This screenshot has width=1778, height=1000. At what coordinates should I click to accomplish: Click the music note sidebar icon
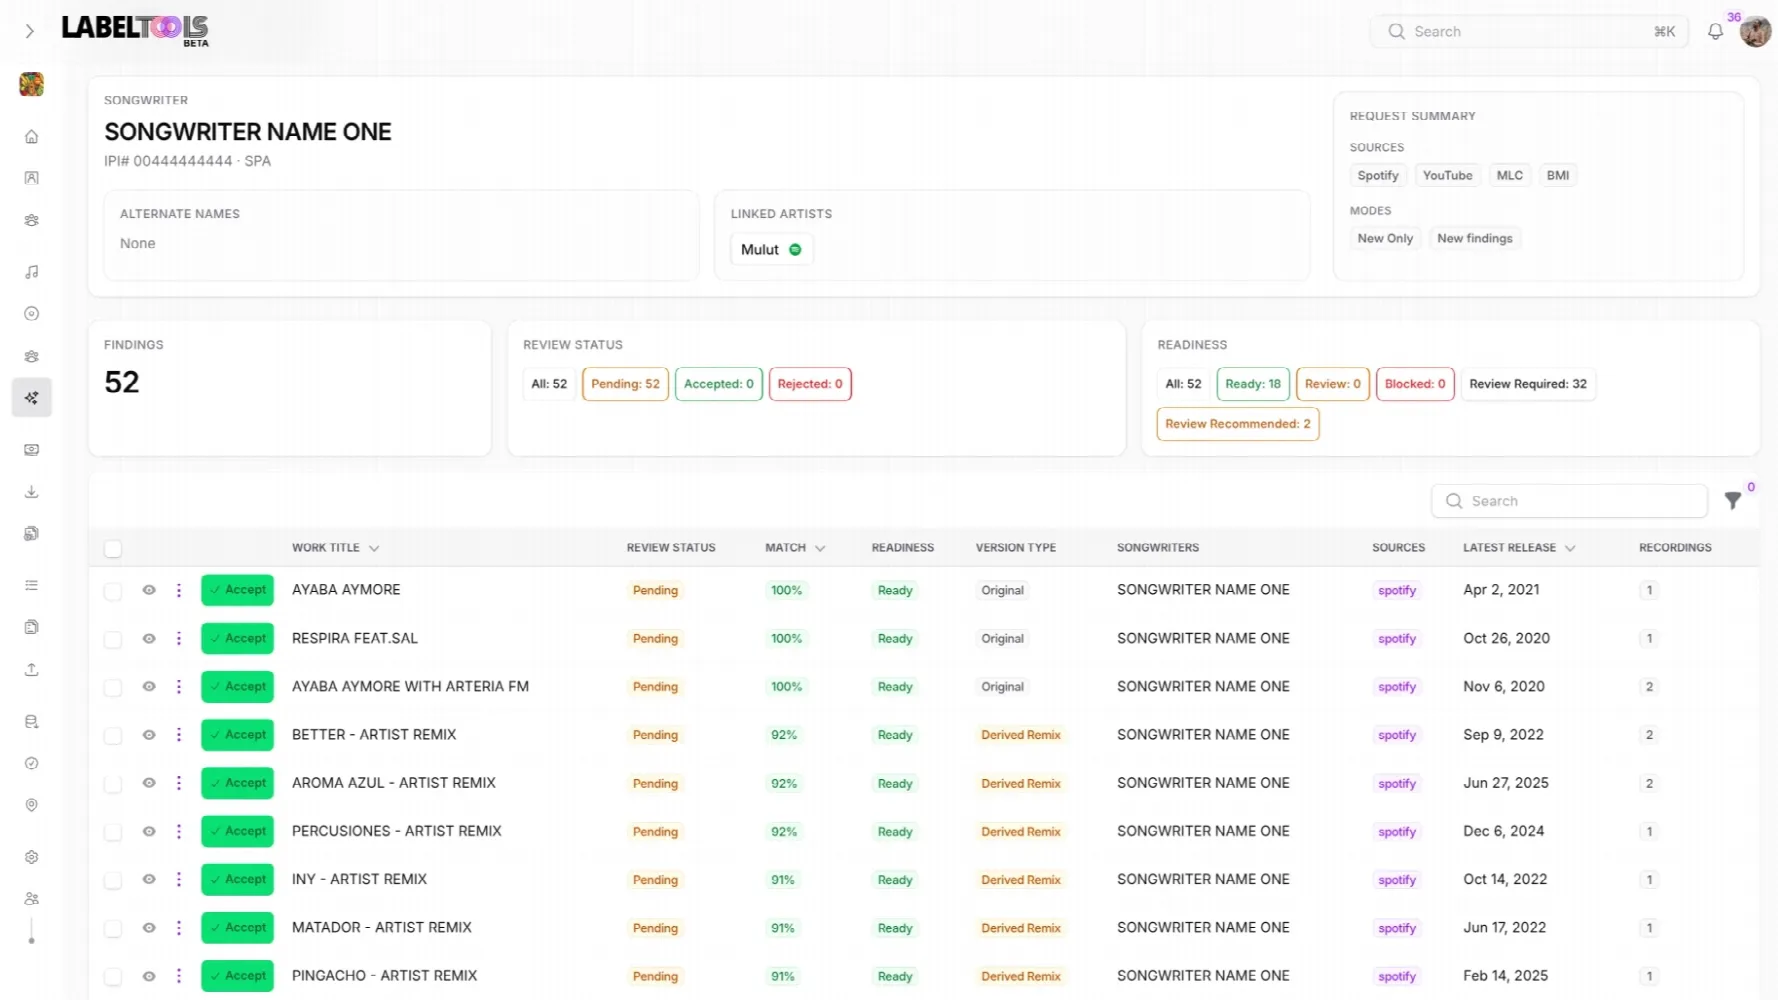coord(32,272)
